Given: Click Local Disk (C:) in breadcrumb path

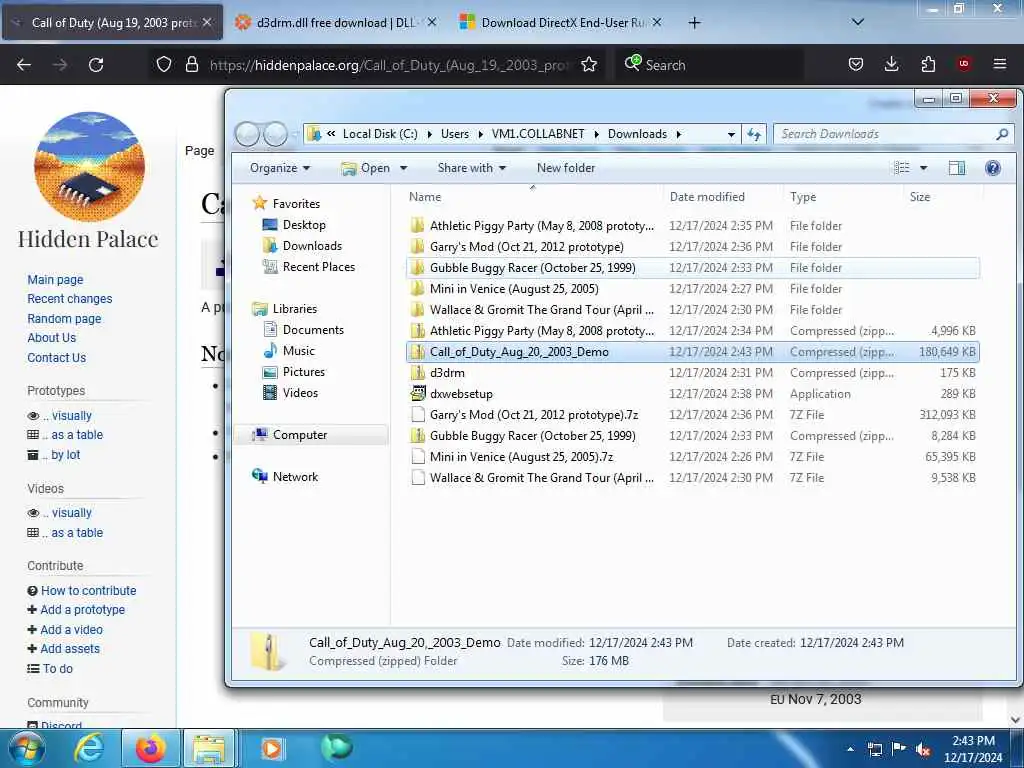Looking at the screenshot, I should [x=380, y=134].
